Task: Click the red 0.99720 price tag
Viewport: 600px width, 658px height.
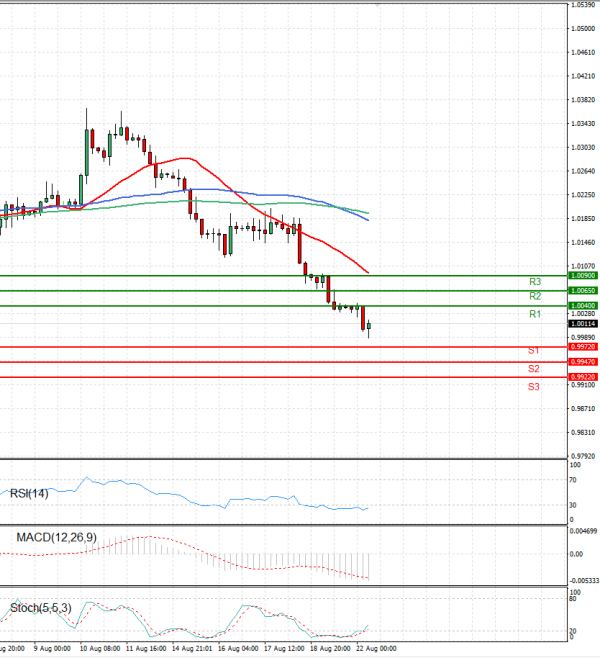Action: pyautogui.click(x=583, y=347)
